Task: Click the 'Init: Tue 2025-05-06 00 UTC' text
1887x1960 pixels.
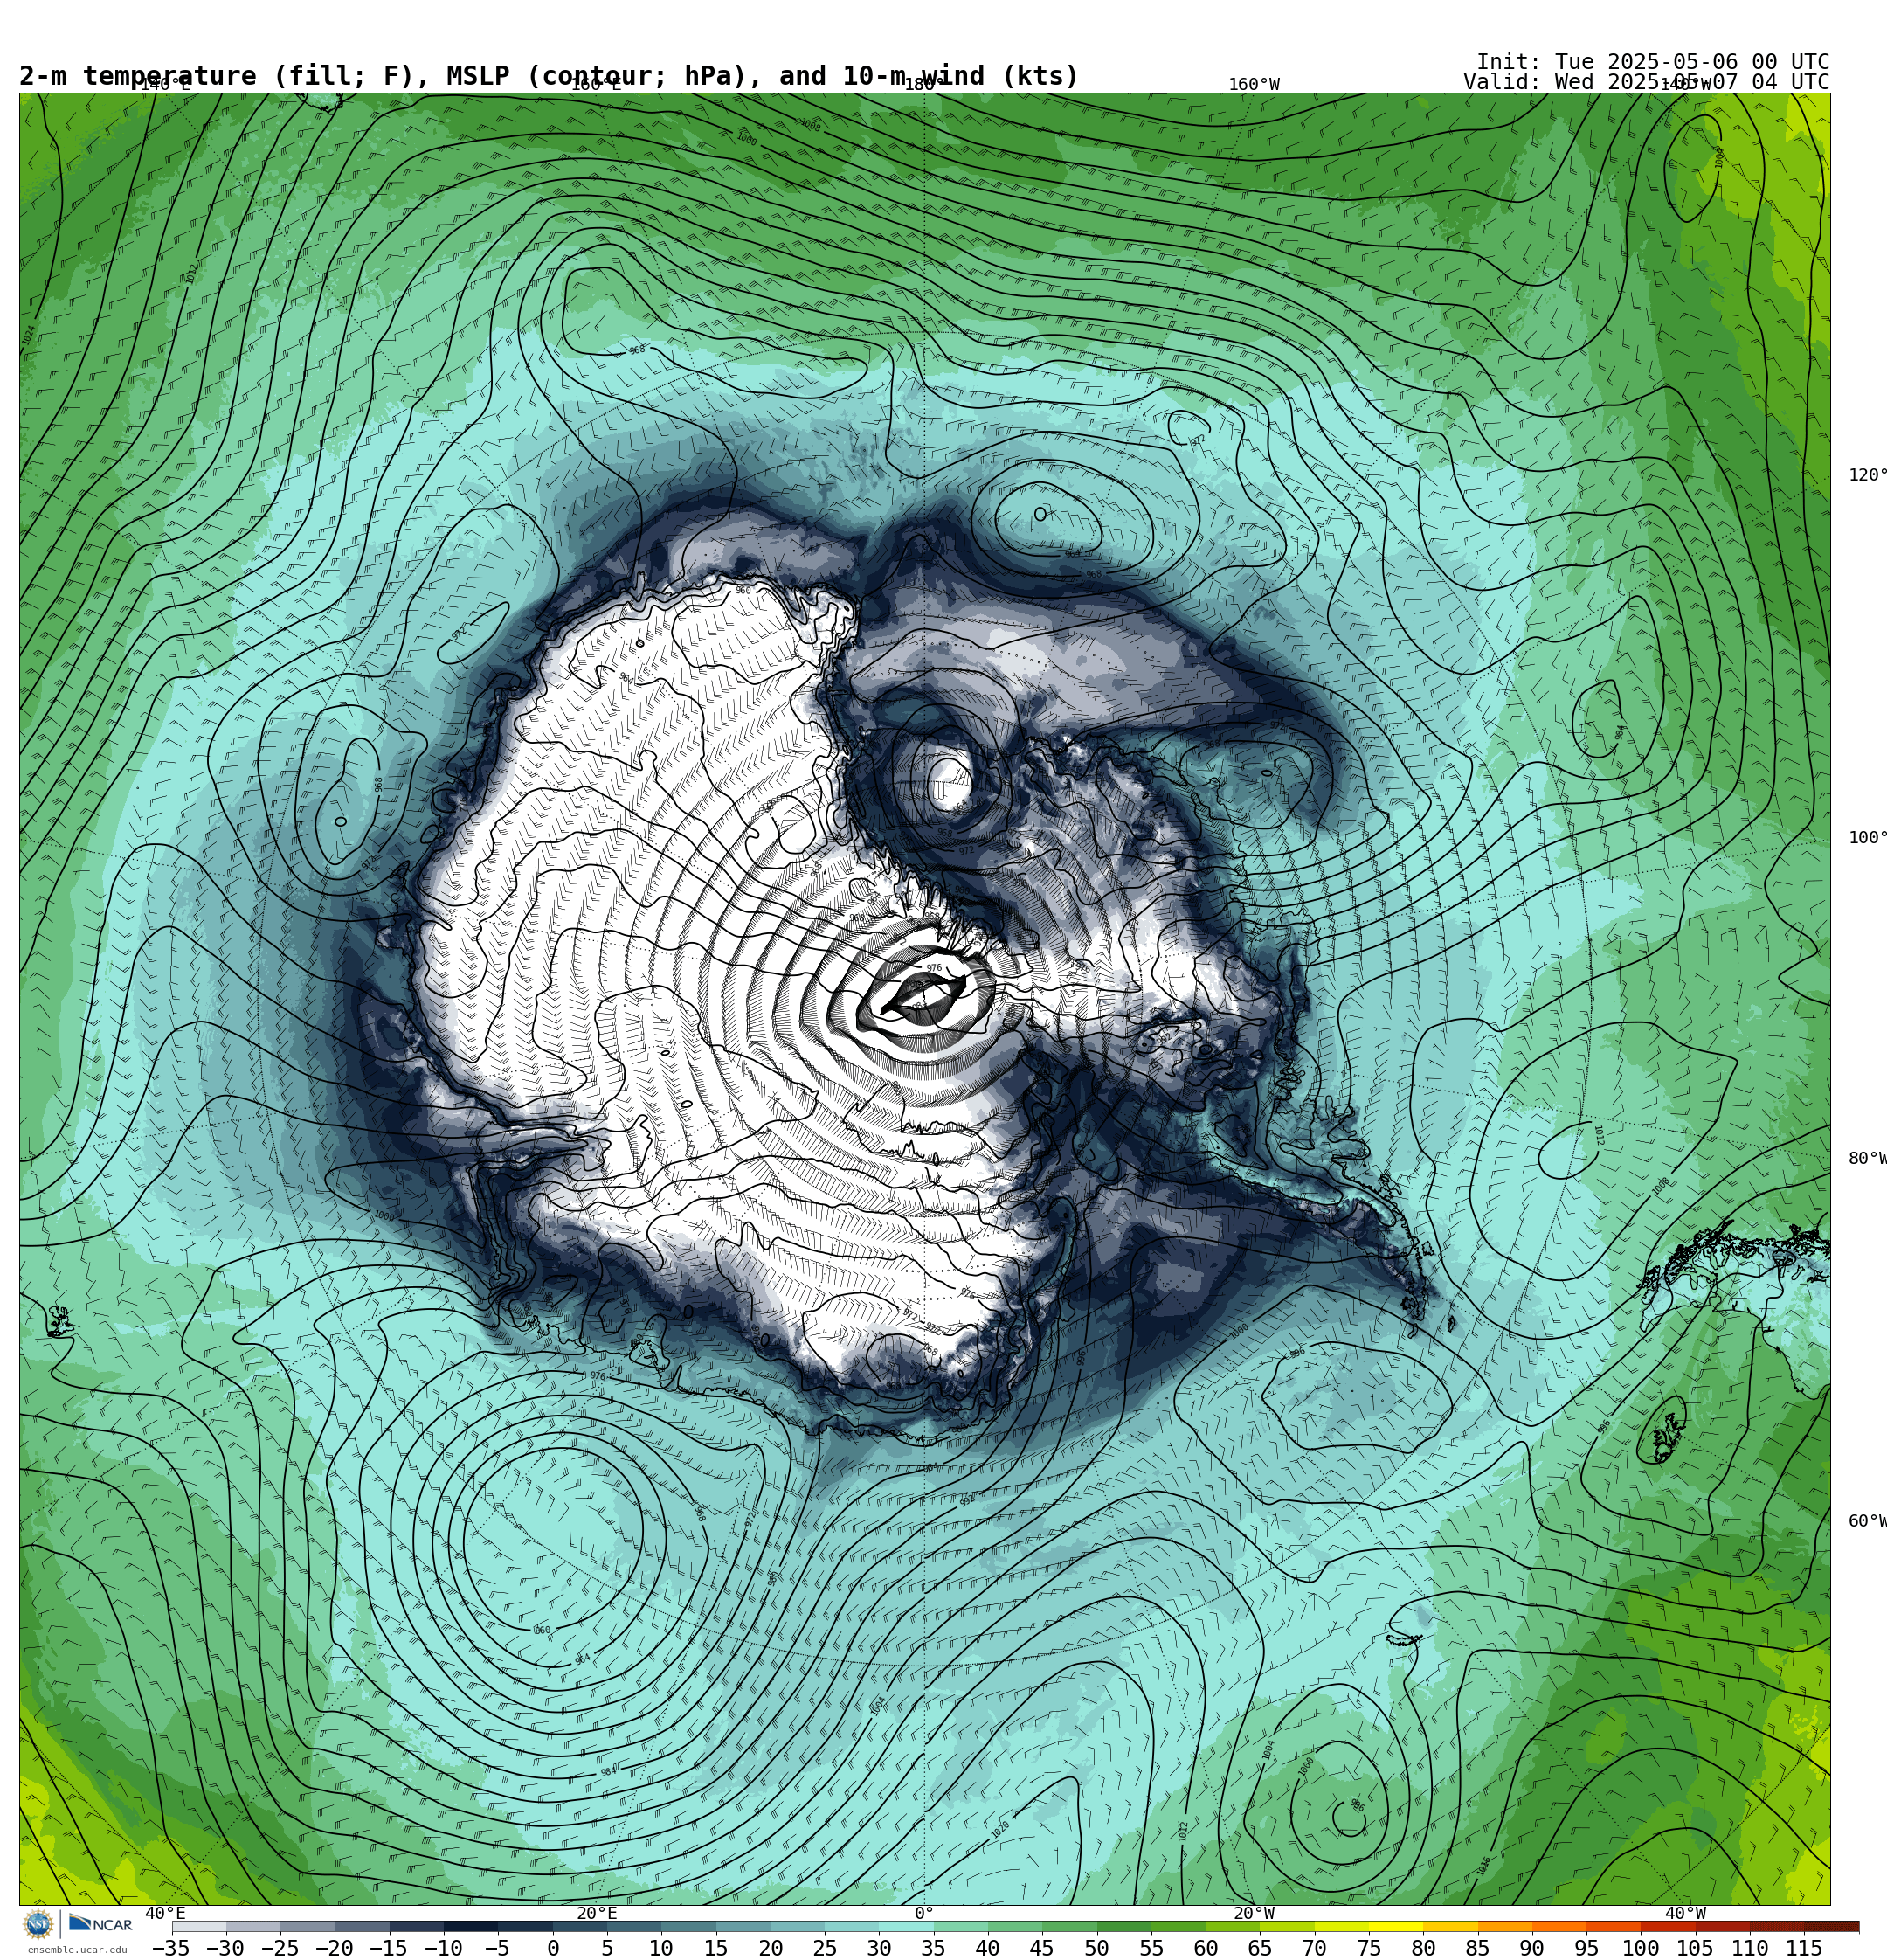Action: (x=1652, y=61)
